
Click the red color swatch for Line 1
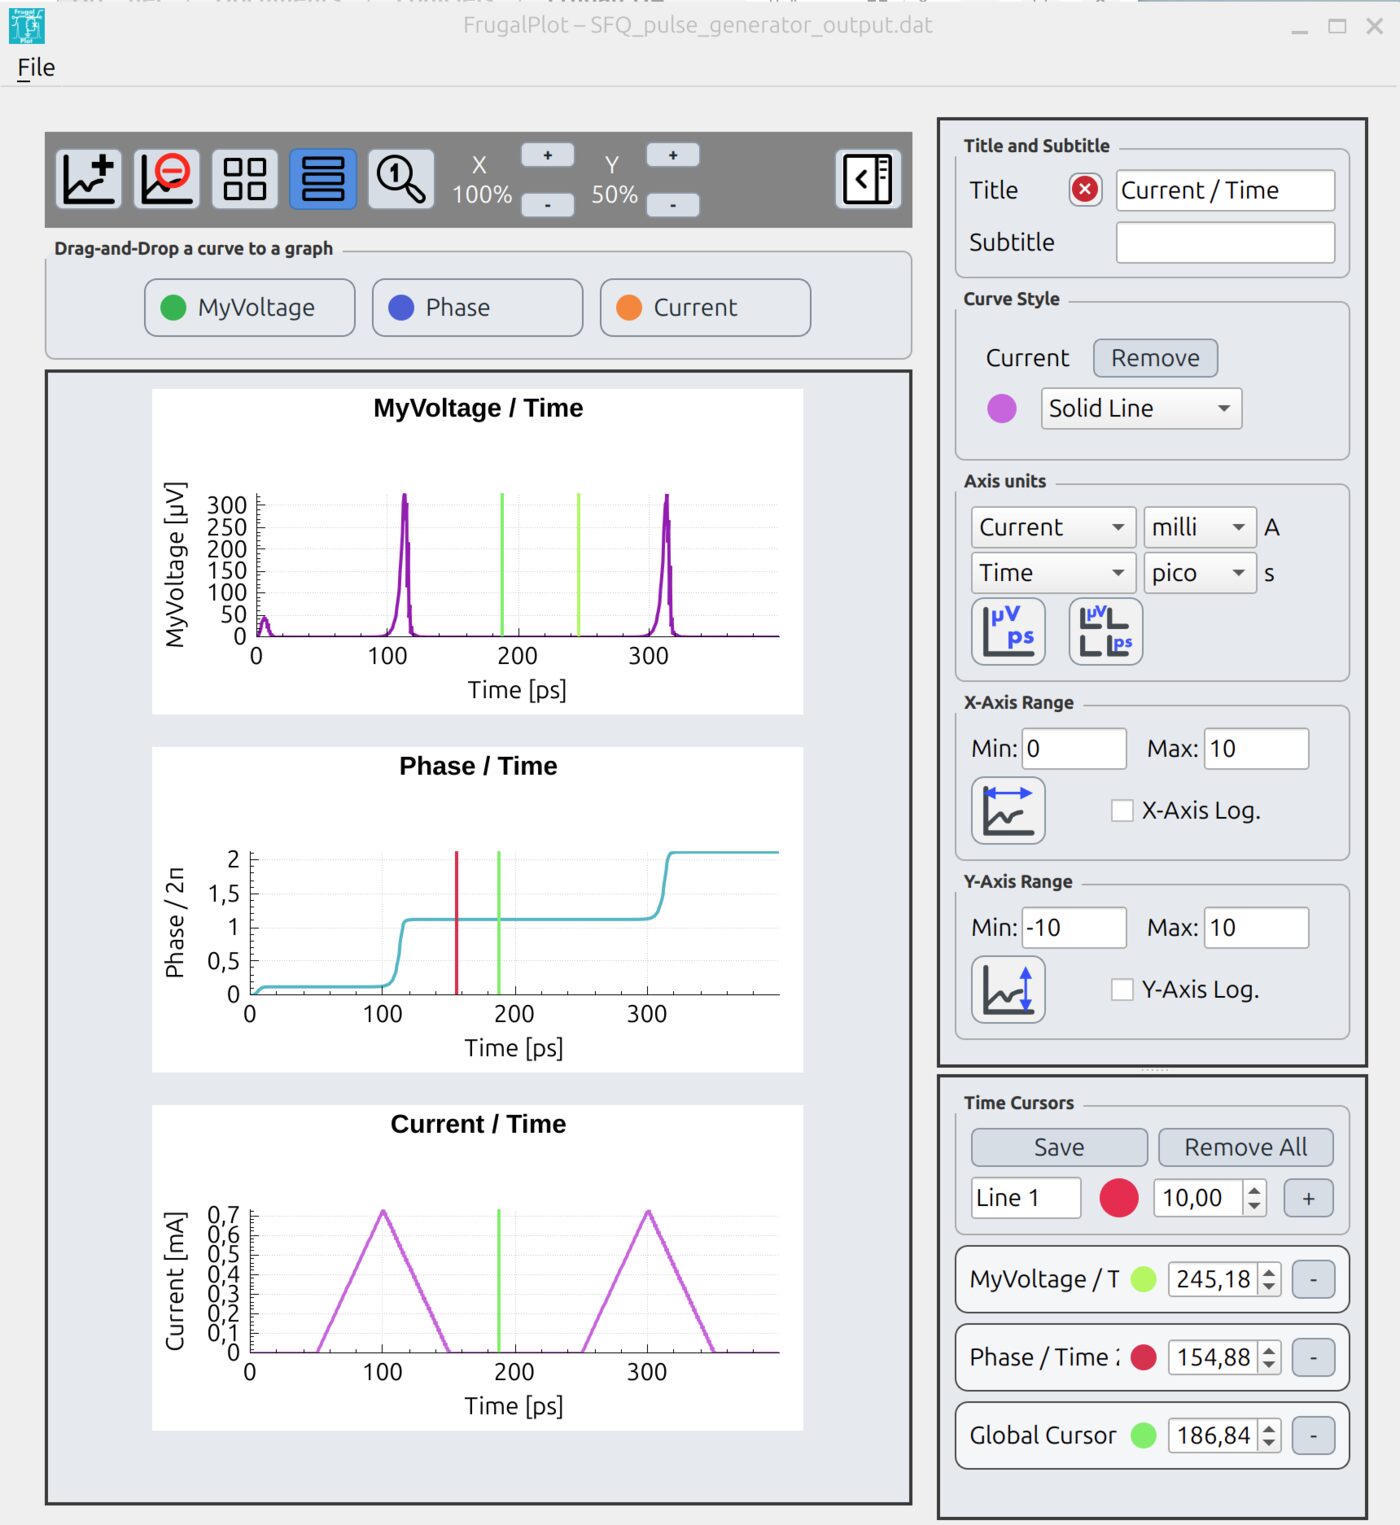(x=1119, y=1198)
